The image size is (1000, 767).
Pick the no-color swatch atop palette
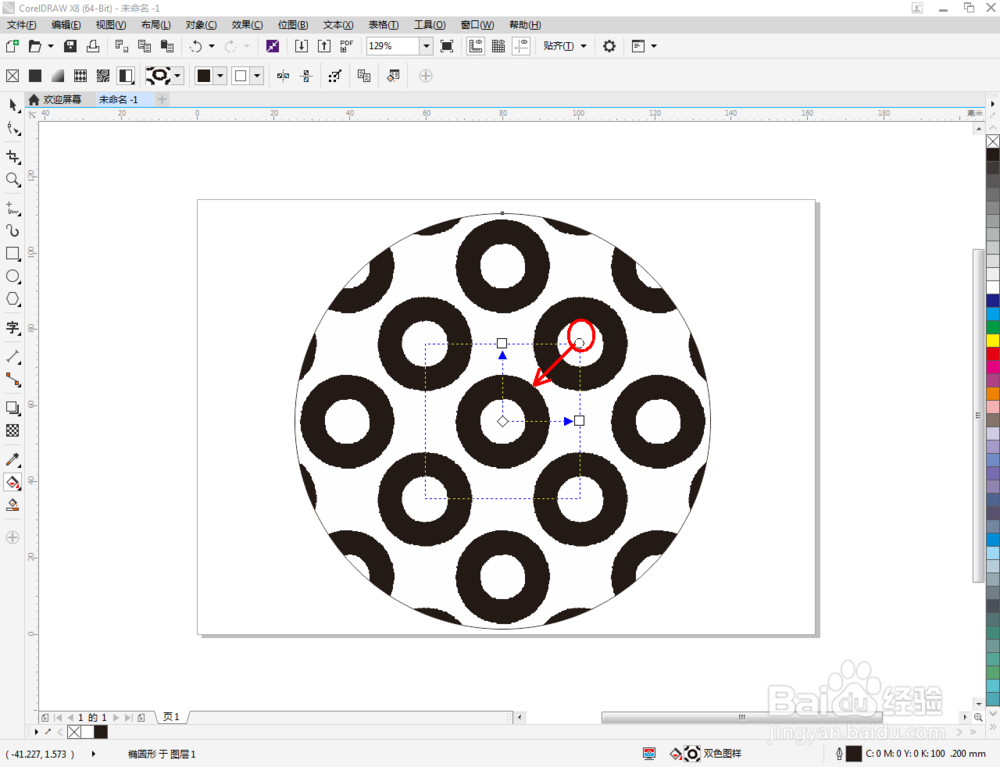click(993, 141)
